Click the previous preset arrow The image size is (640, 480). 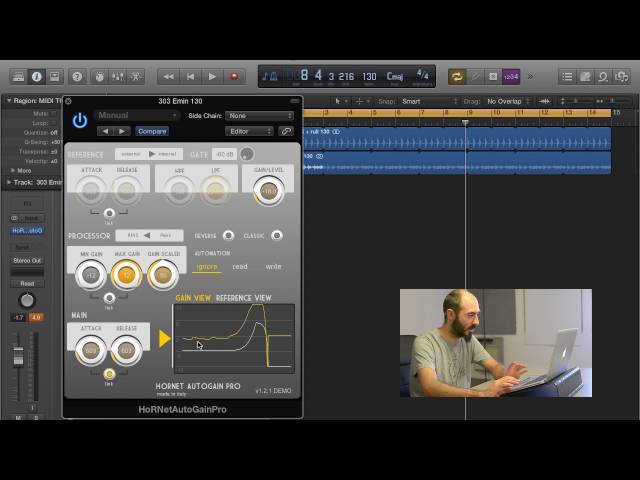105,131
